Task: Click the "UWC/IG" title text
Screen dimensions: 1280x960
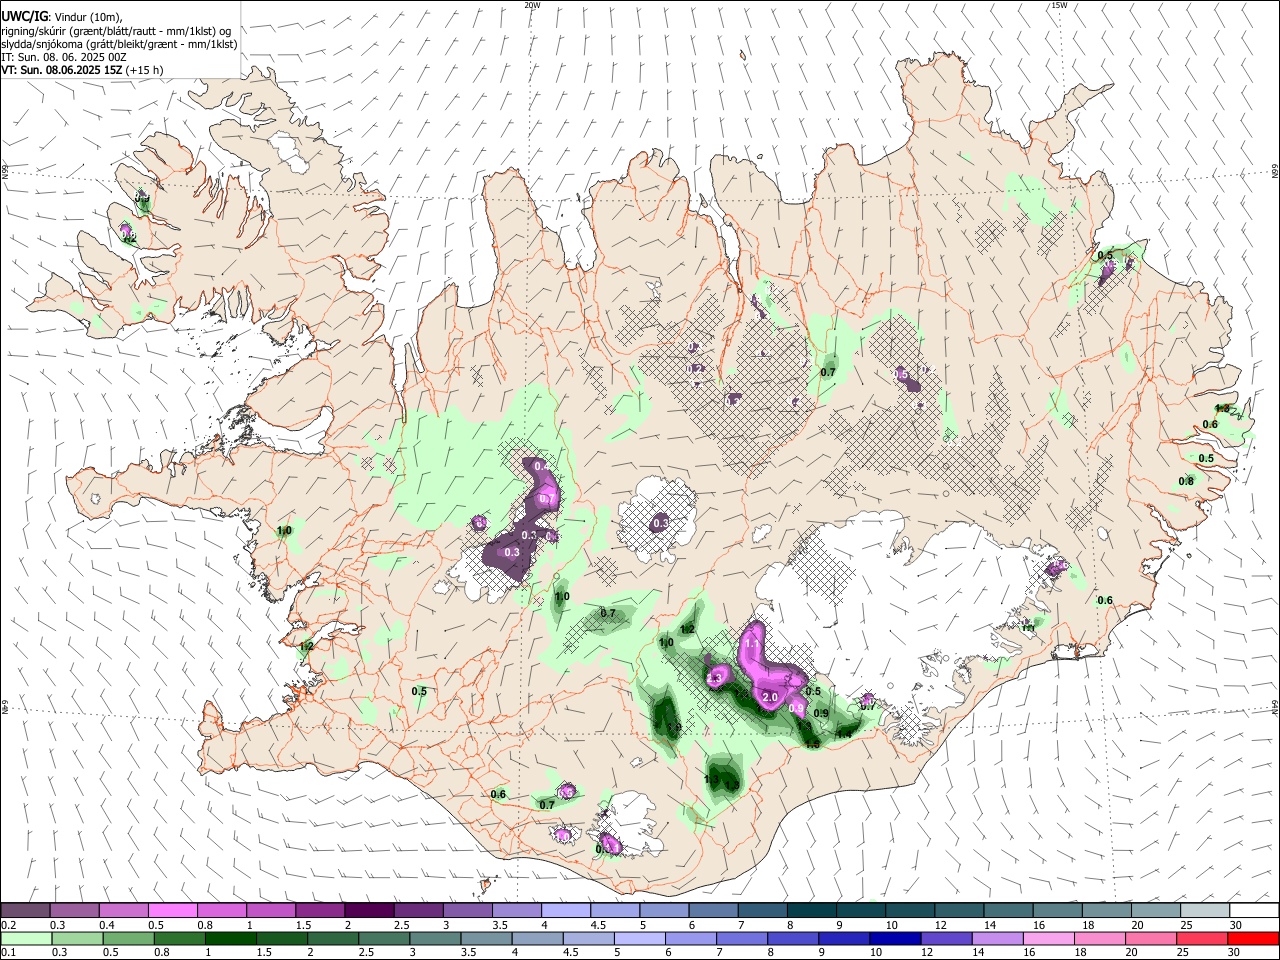Action: (24, 16)
